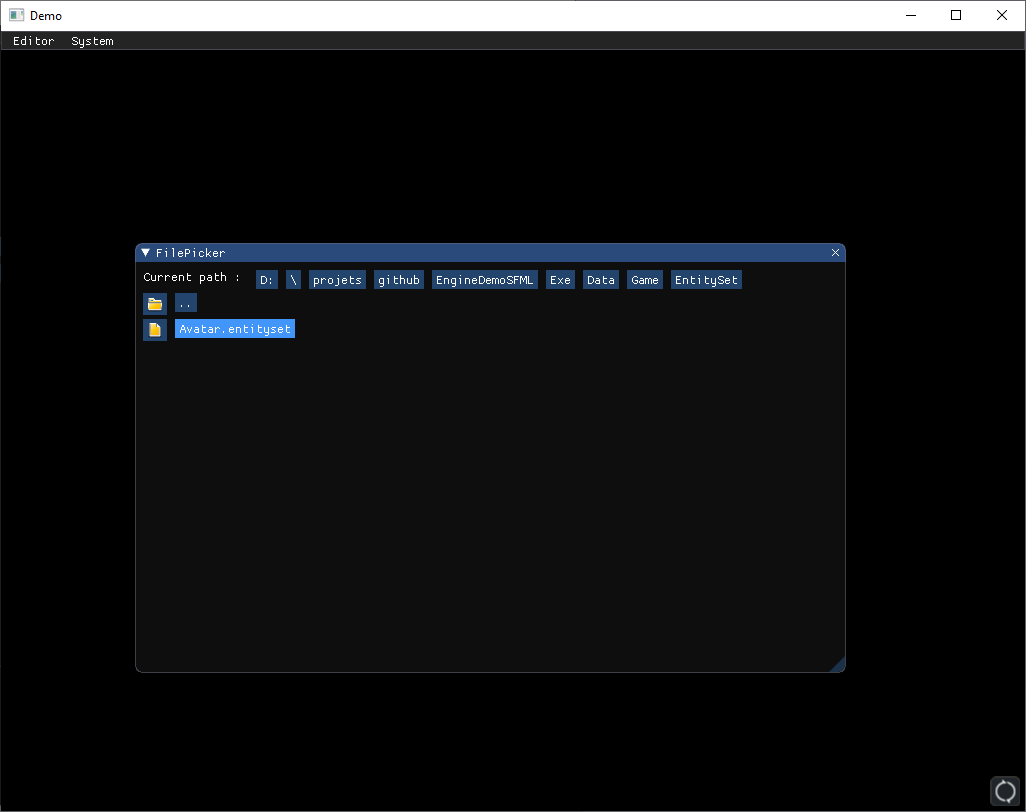Navigate to the Game path segment

645,280
